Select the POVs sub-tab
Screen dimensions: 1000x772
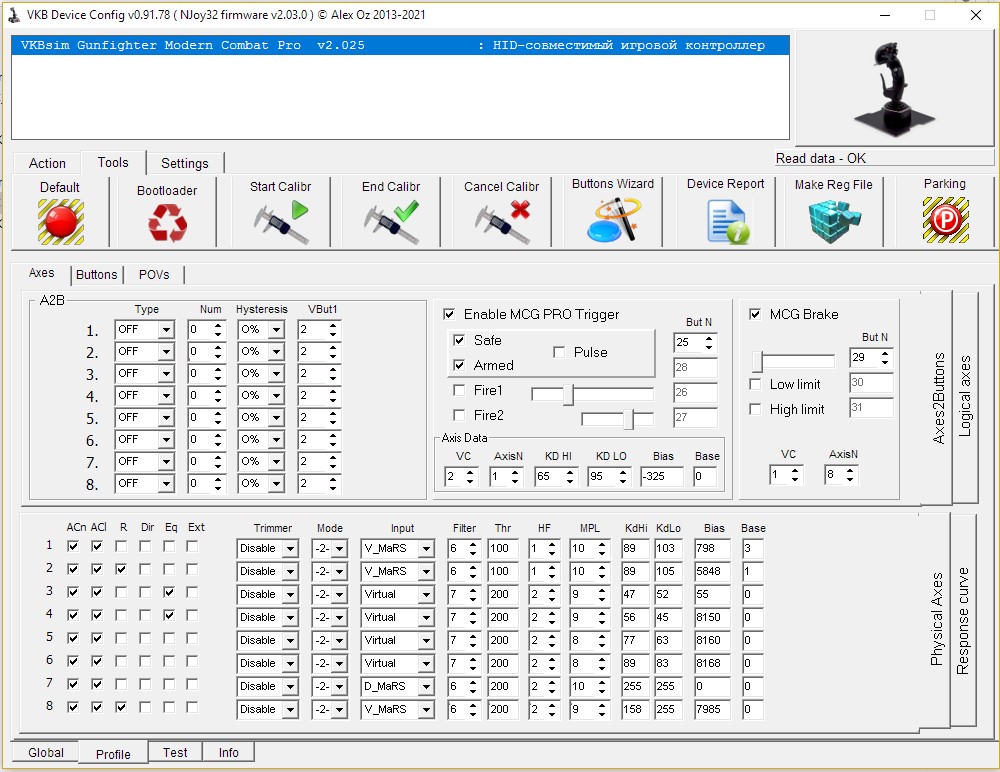[154, 274]
